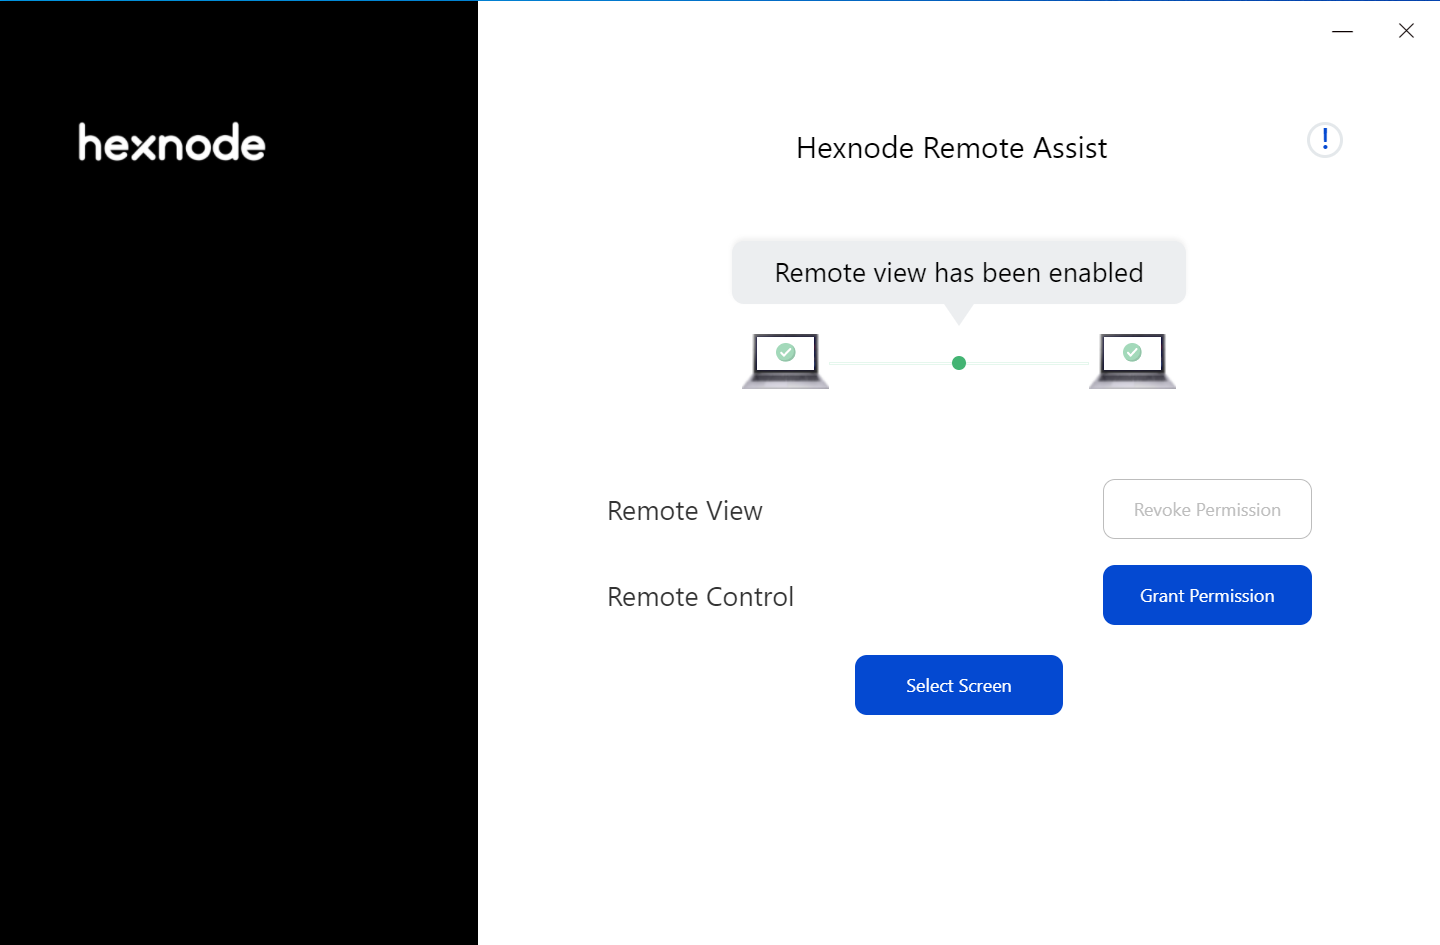Revoke Permission for Remote View

pyautogui.click(x=1207, y=509)
